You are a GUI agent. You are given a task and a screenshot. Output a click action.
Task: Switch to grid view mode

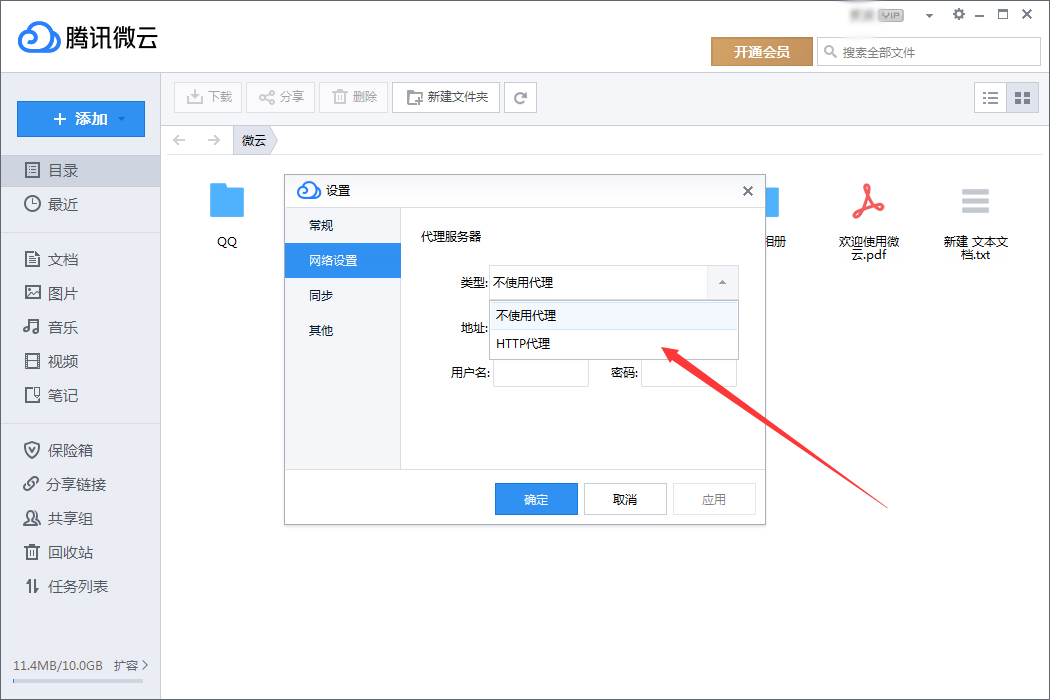tap(1024, 97)
